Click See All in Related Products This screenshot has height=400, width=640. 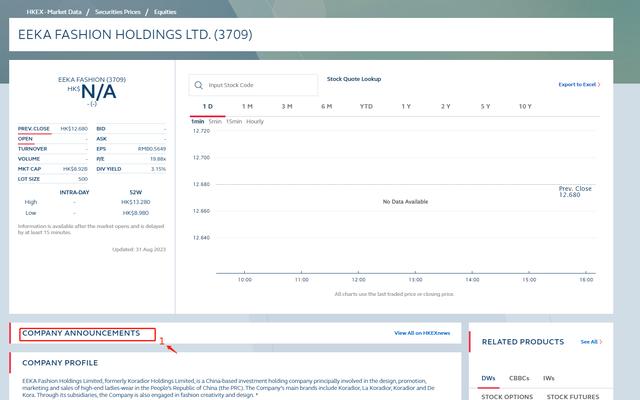590,342
